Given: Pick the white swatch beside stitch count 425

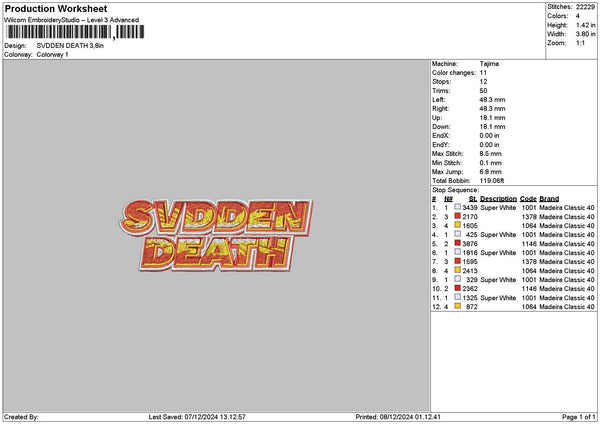Looking at the screenshot, I should click(x=457, y=234).
